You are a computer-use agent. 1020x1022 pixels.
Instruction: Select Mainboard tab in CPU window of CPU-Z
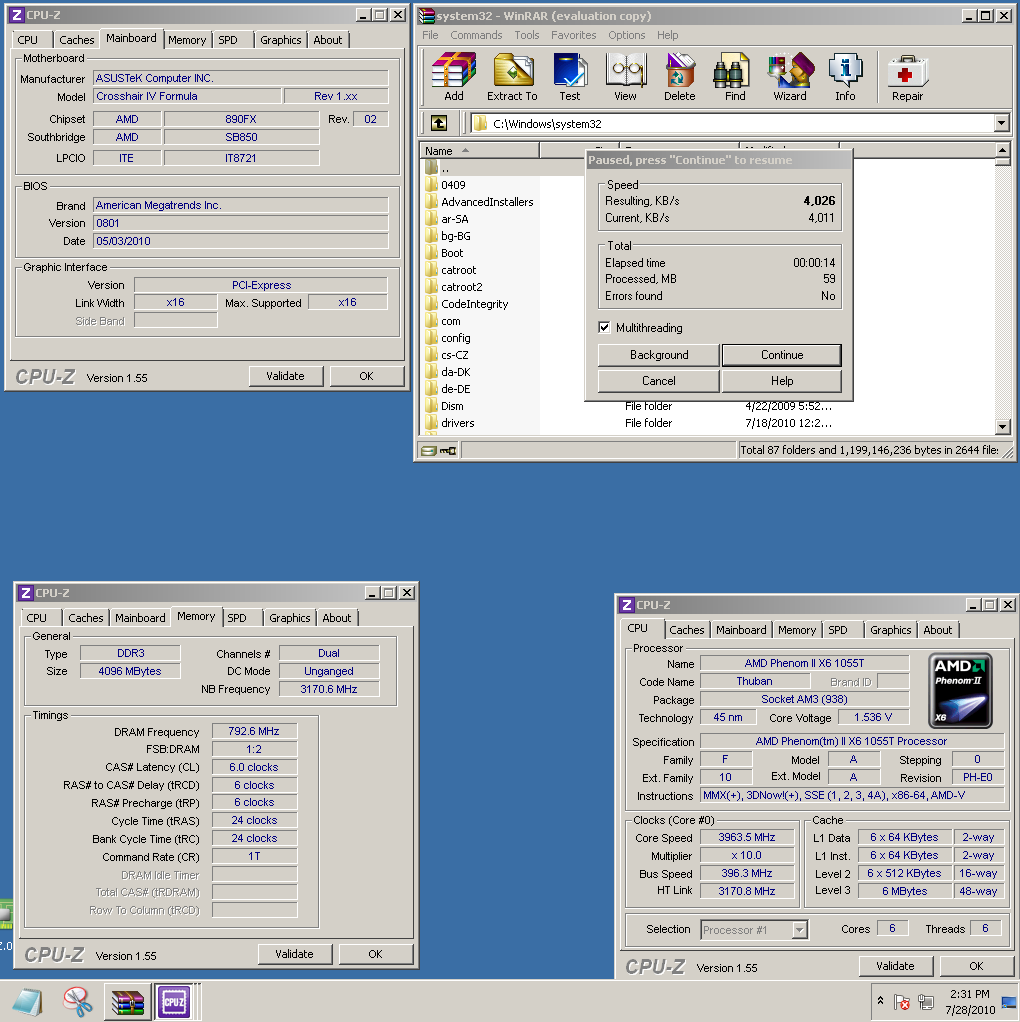coord(741,630)
